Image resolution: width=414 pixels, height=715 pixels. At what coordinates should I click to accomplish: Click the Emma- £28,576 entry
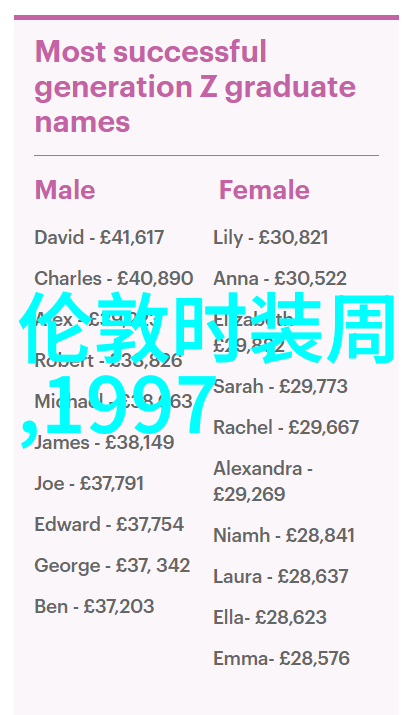(x=281, y=658)
